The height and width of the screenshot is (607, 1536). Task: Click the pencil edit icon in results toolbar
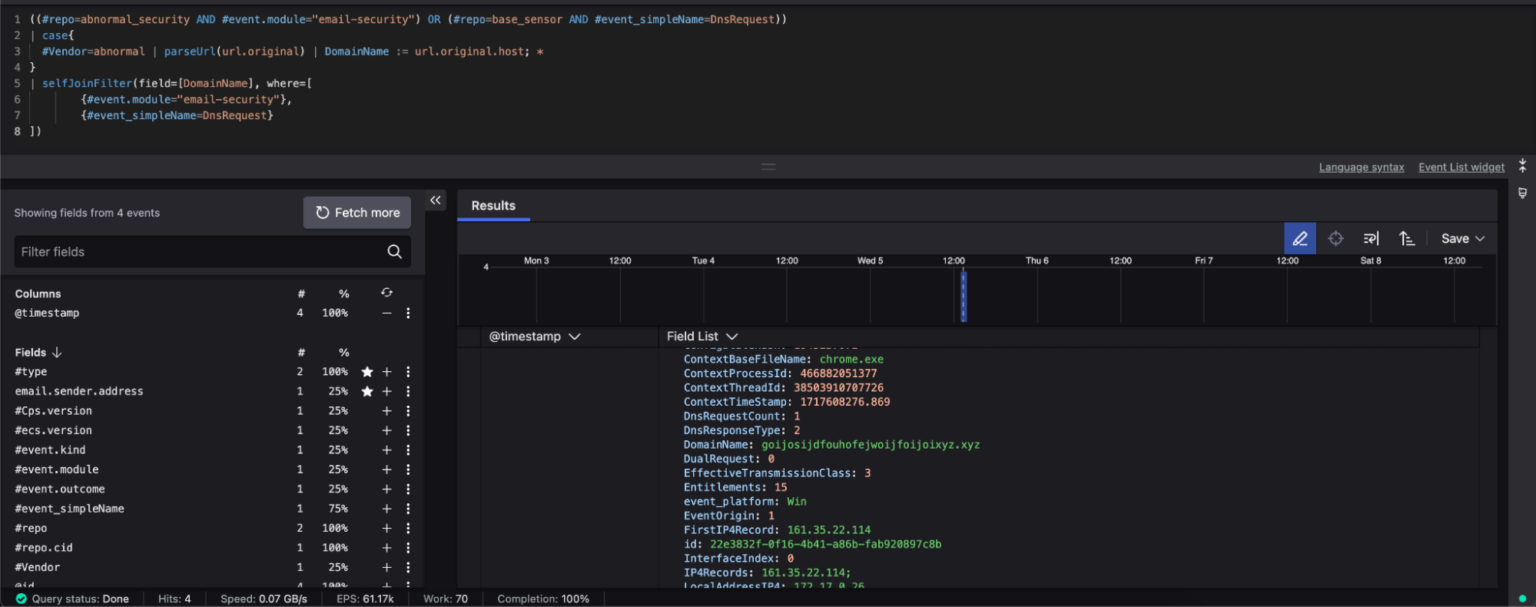point(1299,239)
